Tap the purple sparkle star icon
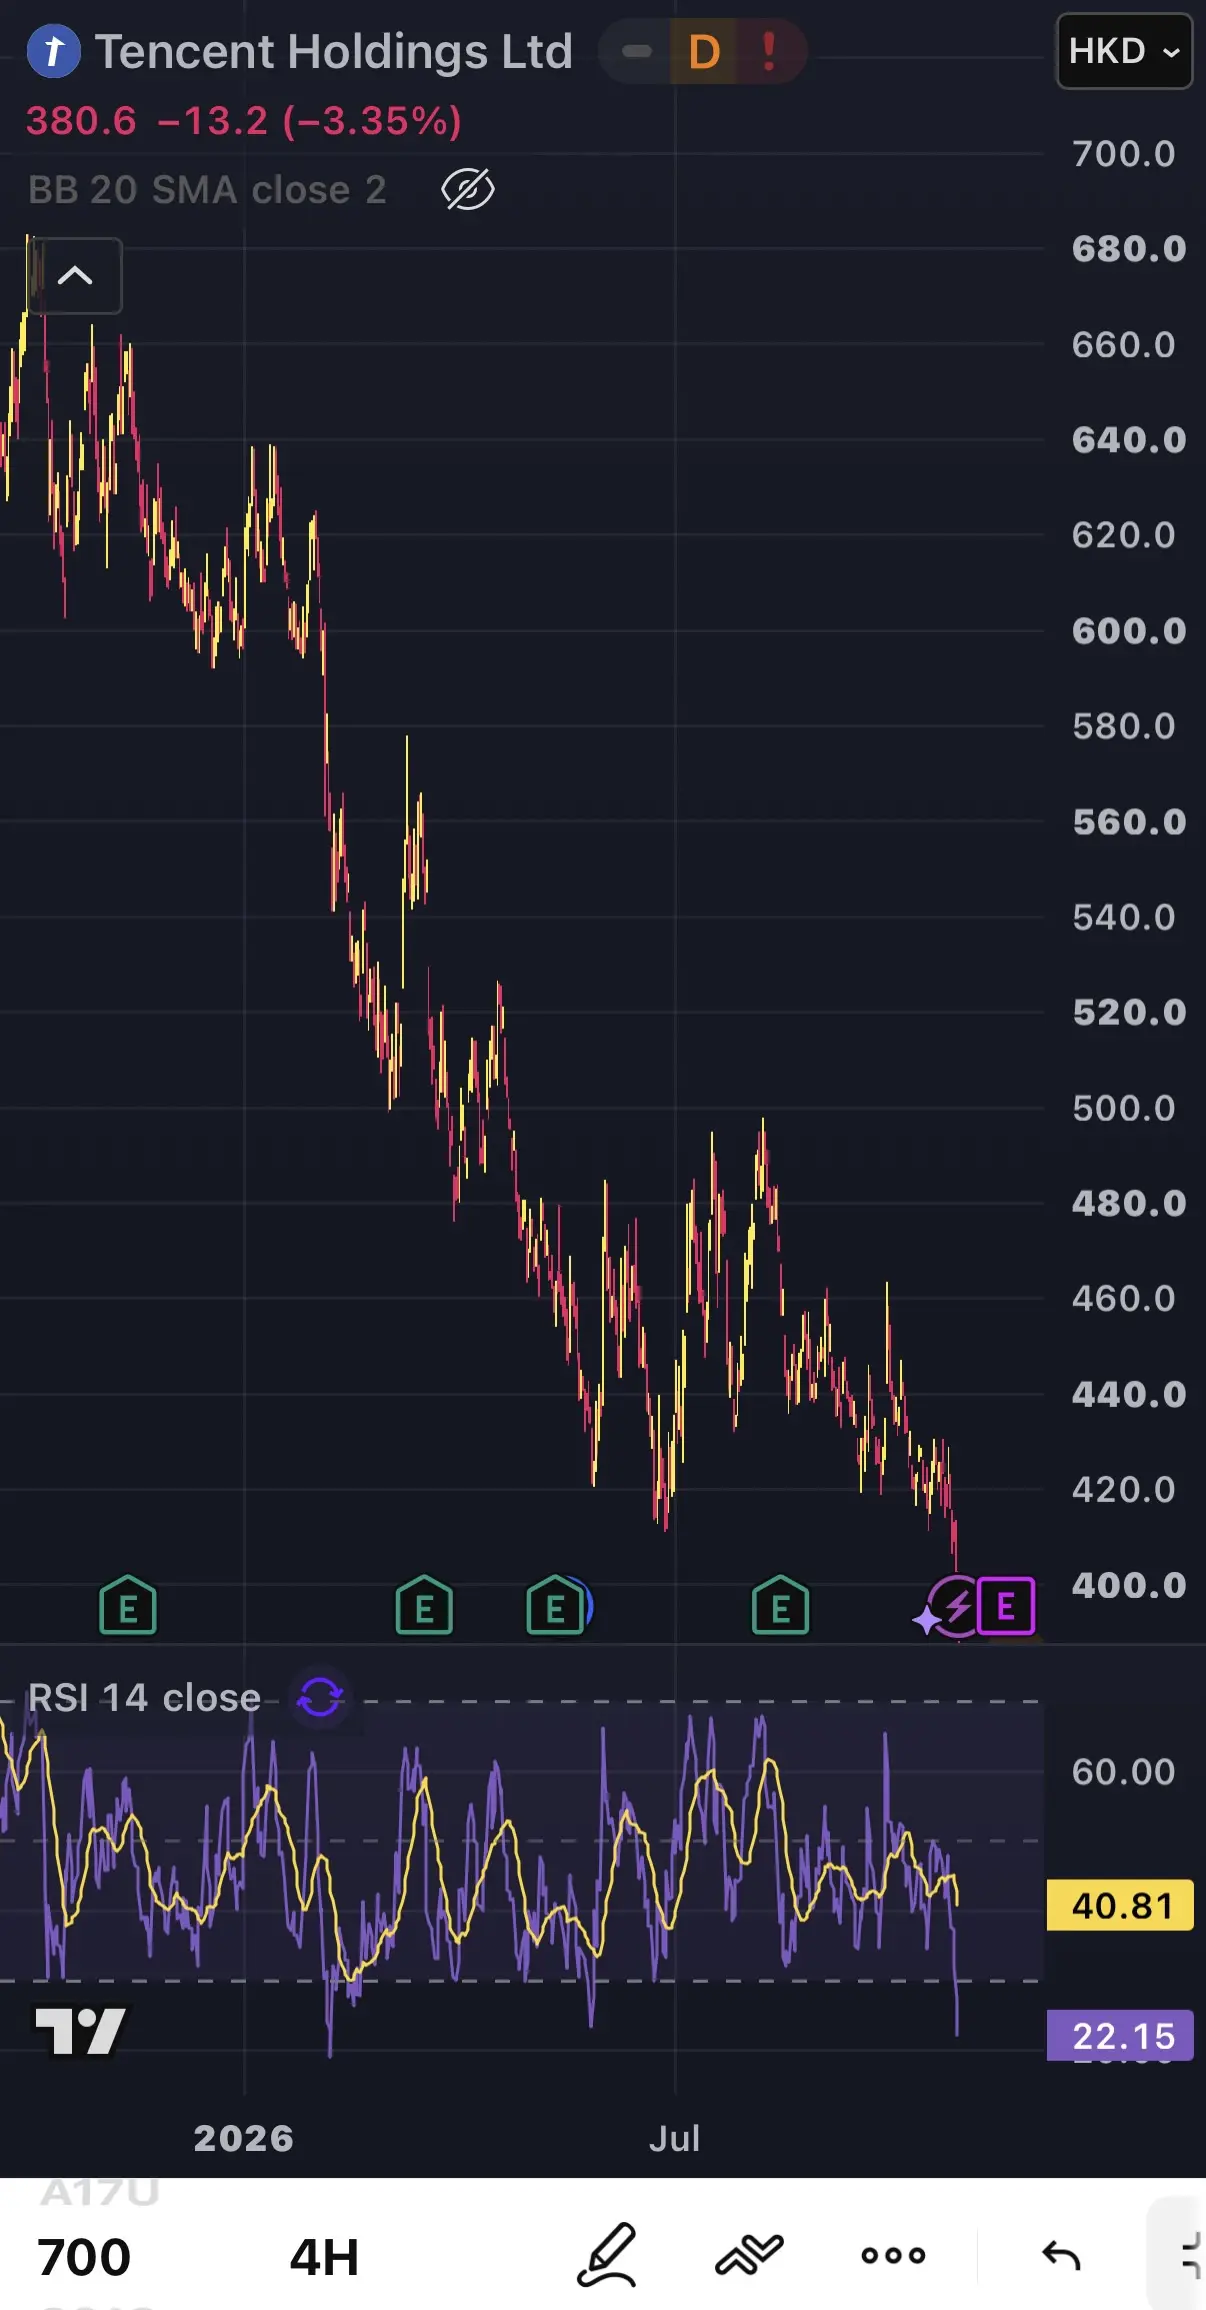Image resolution: width=1206 pixels, height=2310 pixels. point(928,1618)
